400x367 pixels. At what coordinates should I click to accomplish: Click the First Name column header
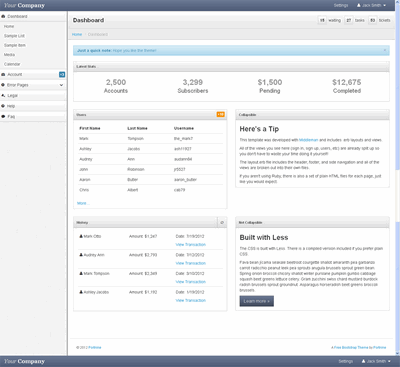90,128
